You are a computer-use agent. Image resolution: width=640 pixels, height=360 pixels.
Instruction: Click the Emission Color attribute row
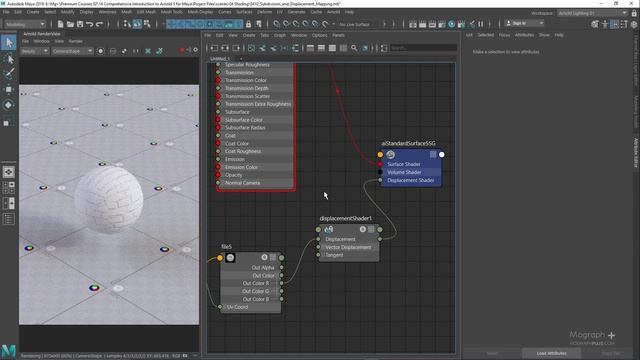[255, 167]
